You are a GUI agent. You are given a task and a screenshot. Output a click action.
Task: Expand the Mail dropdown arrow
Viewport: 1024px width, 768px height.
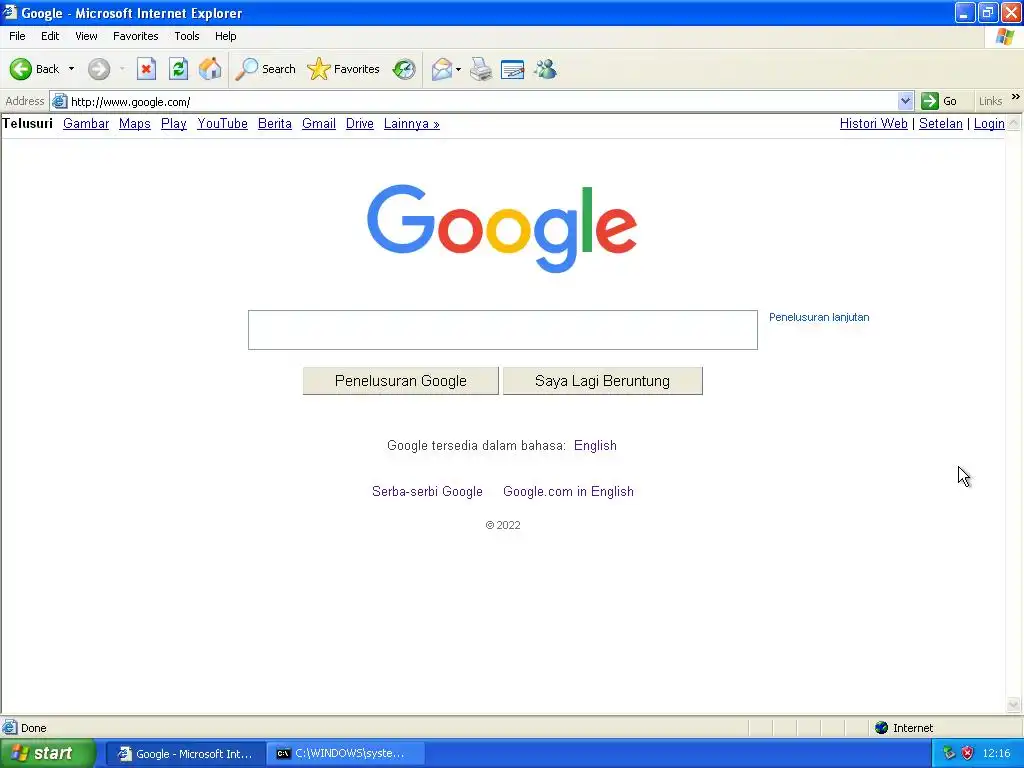(x=458, y=69)
